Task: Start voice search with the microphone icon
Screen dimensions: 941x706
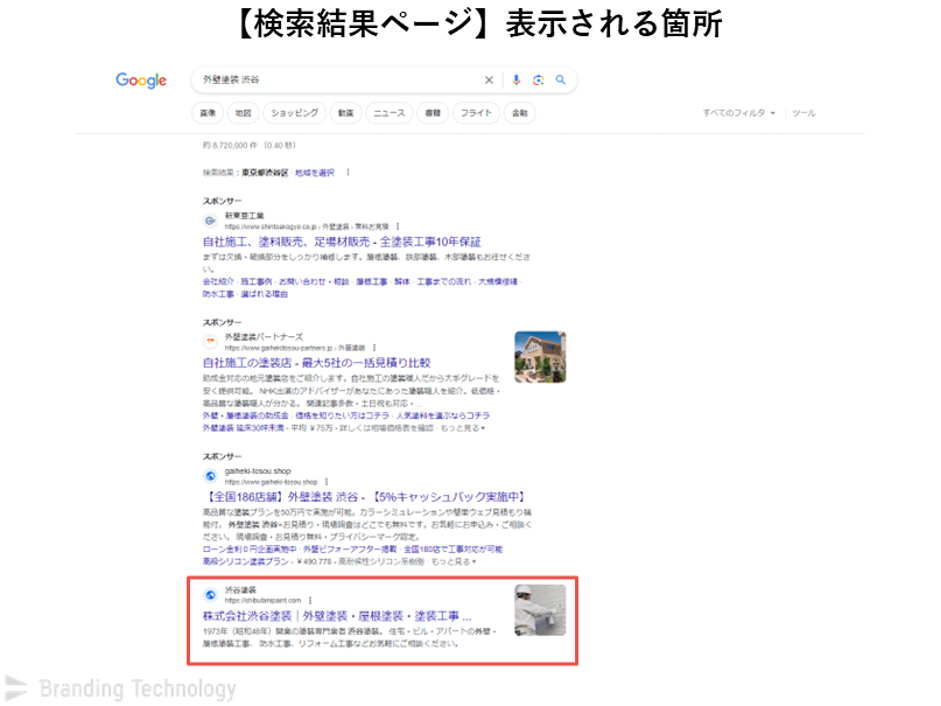Action: pyautogui.click(x=516, y=80)
